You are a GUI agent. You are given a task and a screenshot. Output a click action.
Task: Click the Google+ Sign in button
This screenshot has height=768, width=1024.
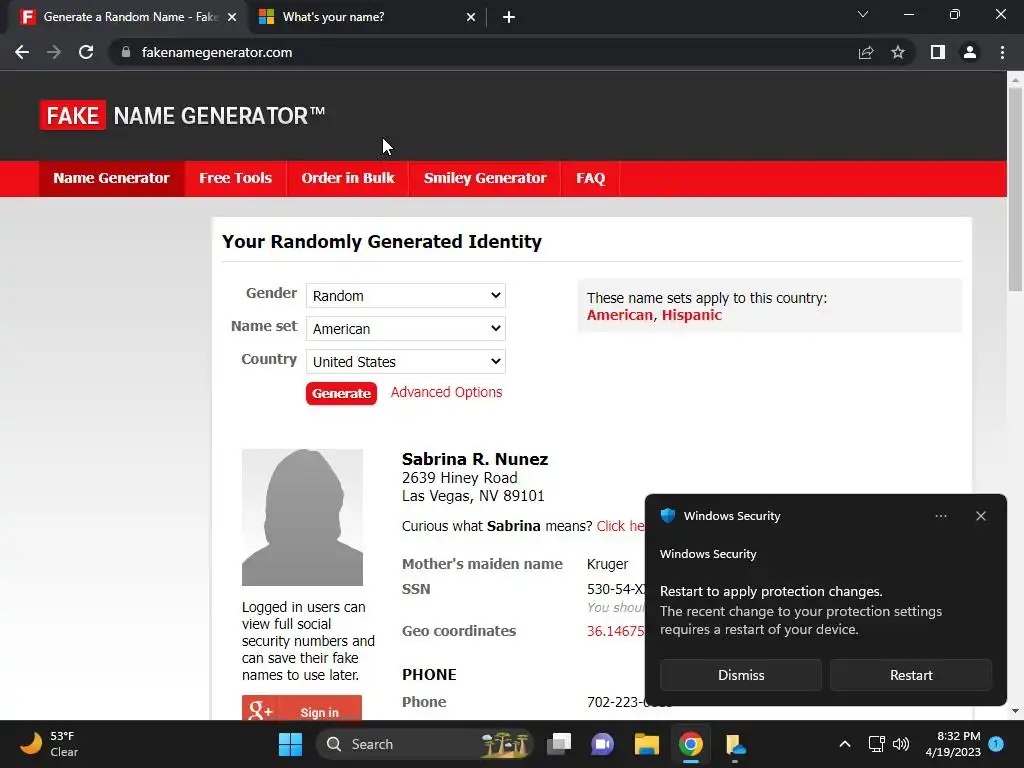(x=302, y=708)
